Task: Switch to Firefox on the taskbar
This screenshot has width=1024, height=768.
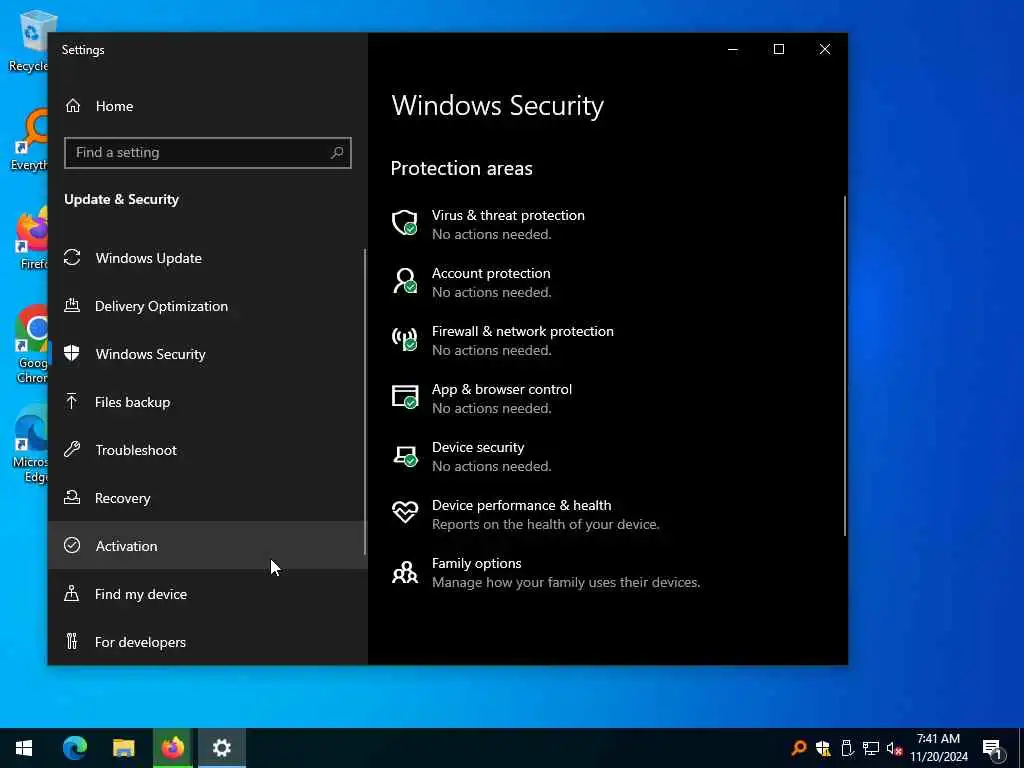Action: 172,748
